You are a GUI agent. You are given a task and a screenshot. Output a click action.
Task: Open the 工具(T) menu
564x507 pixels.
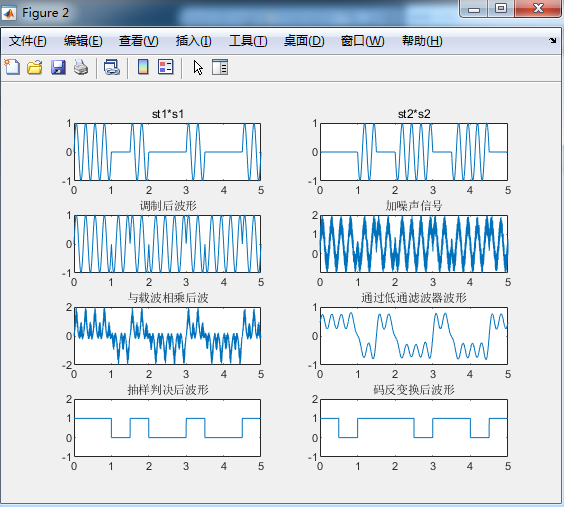pos(248,41)
